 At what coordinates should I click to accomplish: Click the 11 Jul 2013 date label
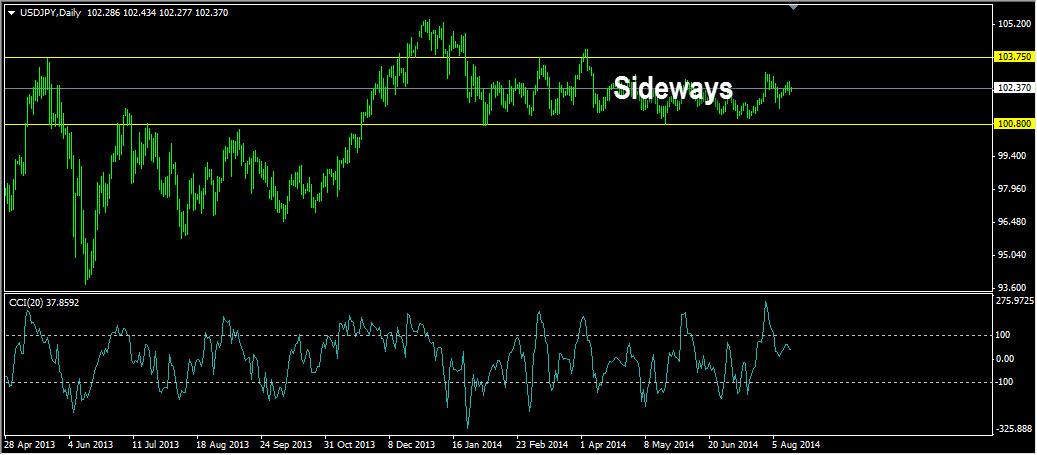[x=155, y=445]
